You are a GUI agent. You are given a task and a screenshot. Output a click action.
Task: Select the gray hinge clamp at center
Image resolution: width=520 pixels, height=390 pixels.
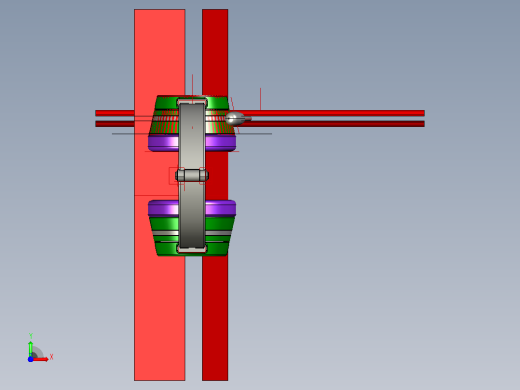point(192,175)
